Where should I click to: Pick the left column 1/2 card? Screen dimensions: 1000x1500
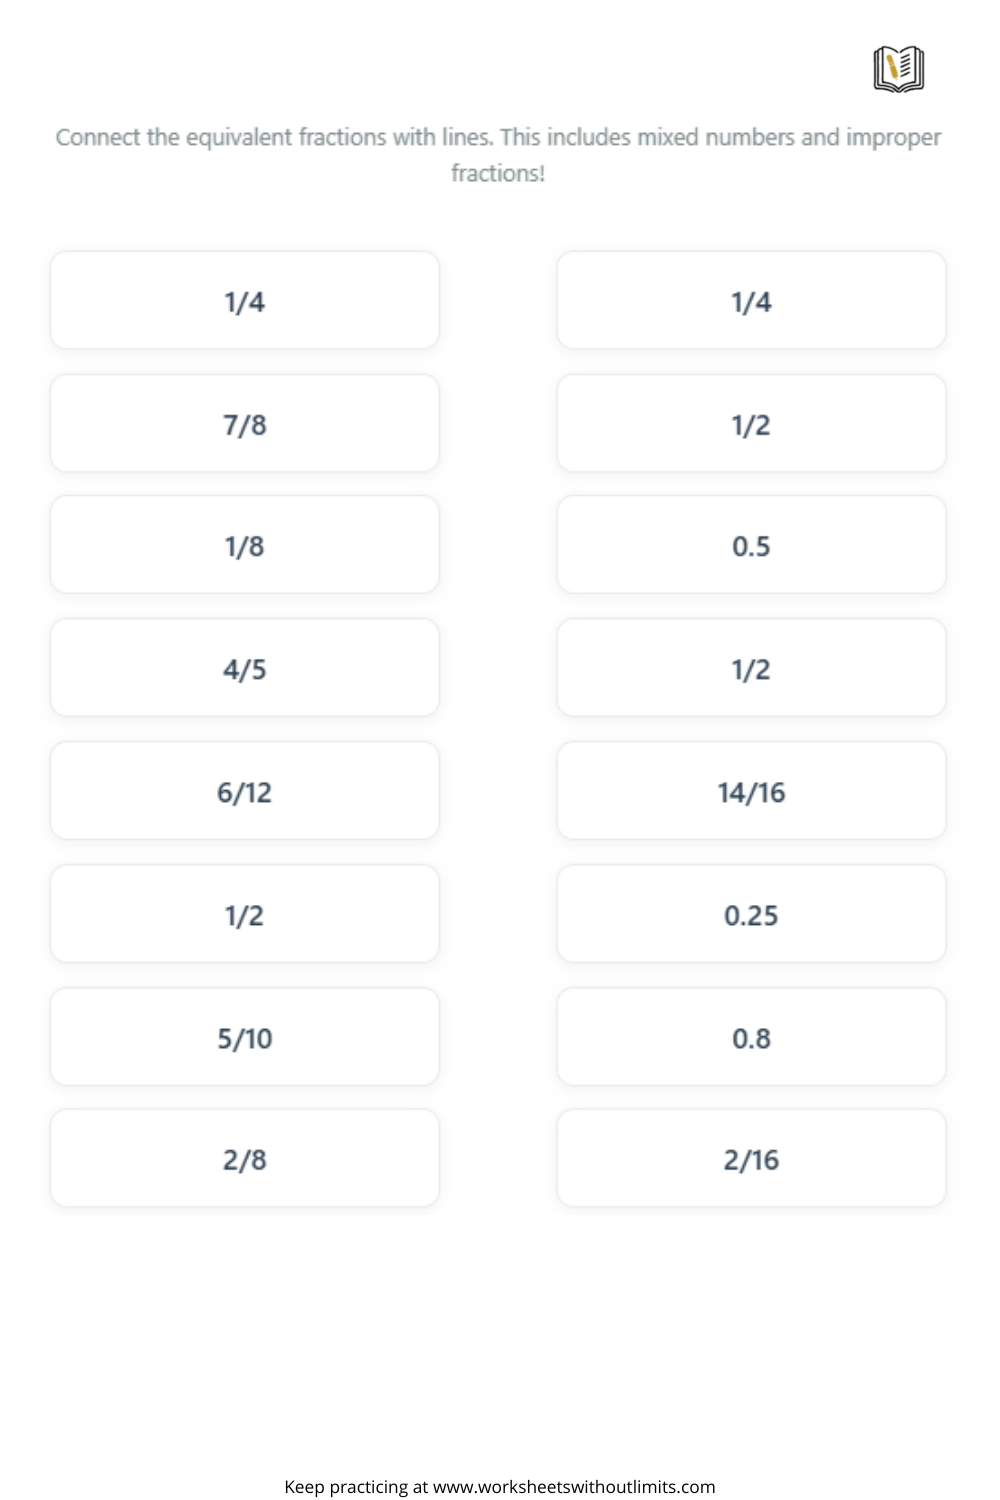point(245,914)
